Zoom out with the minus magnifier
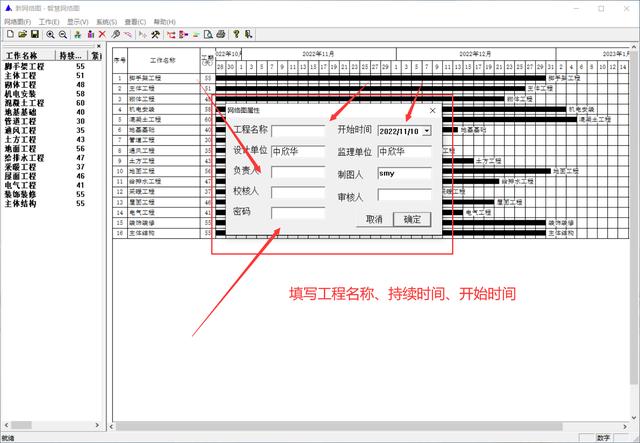The height and width of the screenshot is (443, 640). (x=63, y=35)
